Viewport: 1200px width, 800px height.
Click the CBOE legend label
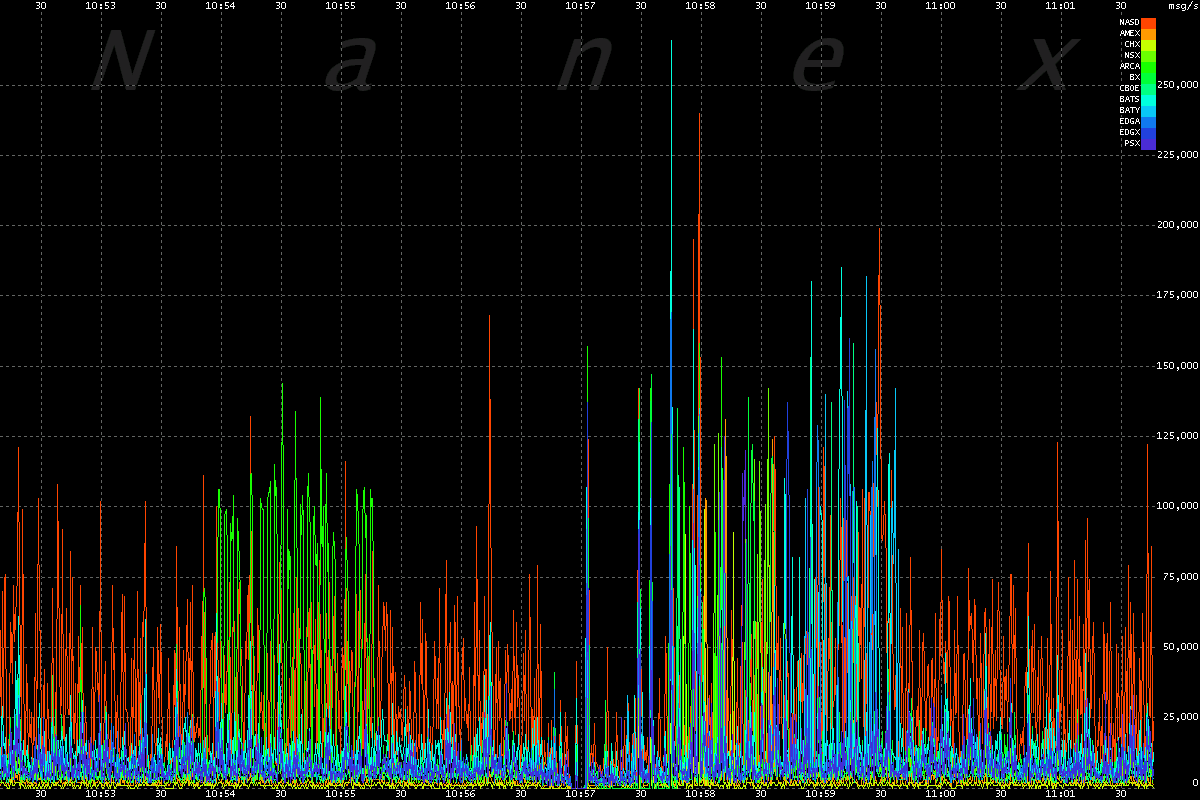[x=1130, y=88]
